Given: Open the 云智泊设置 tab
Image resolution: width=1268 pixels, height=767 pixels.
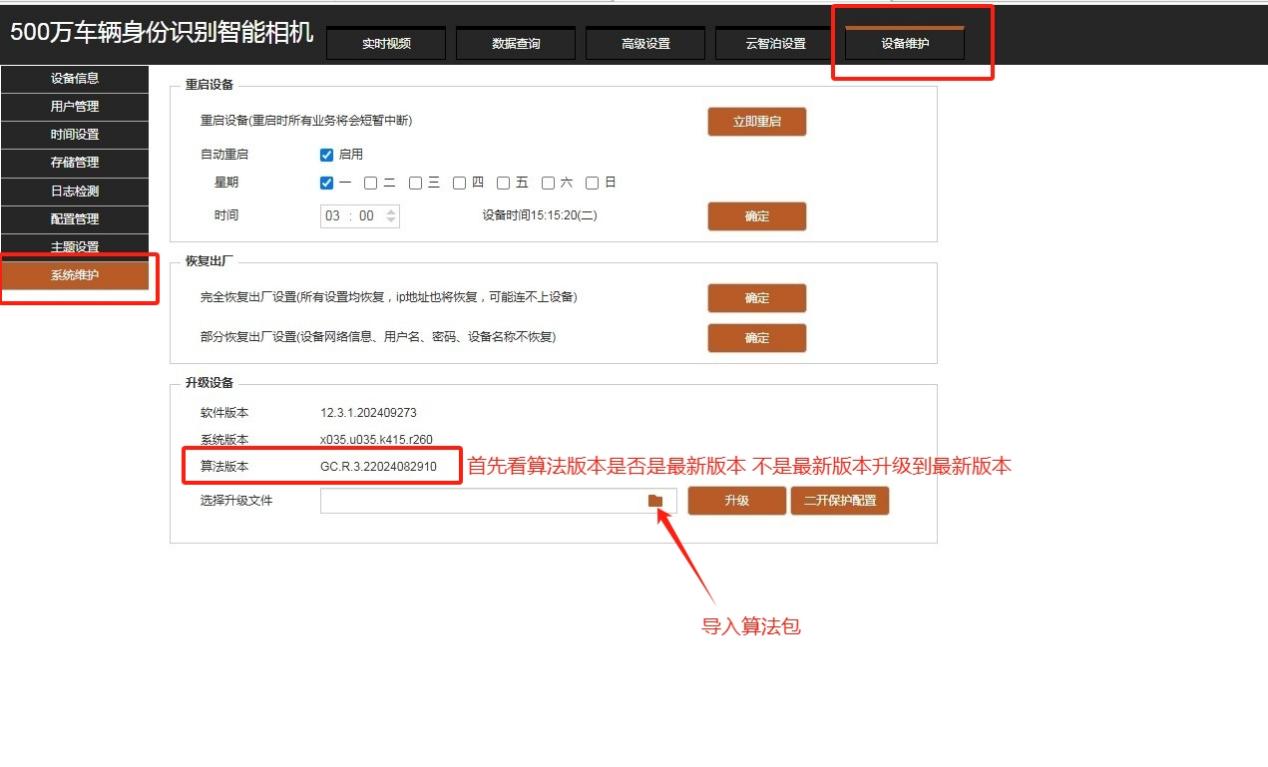Looking at the screenshot, I should [775, 44].
